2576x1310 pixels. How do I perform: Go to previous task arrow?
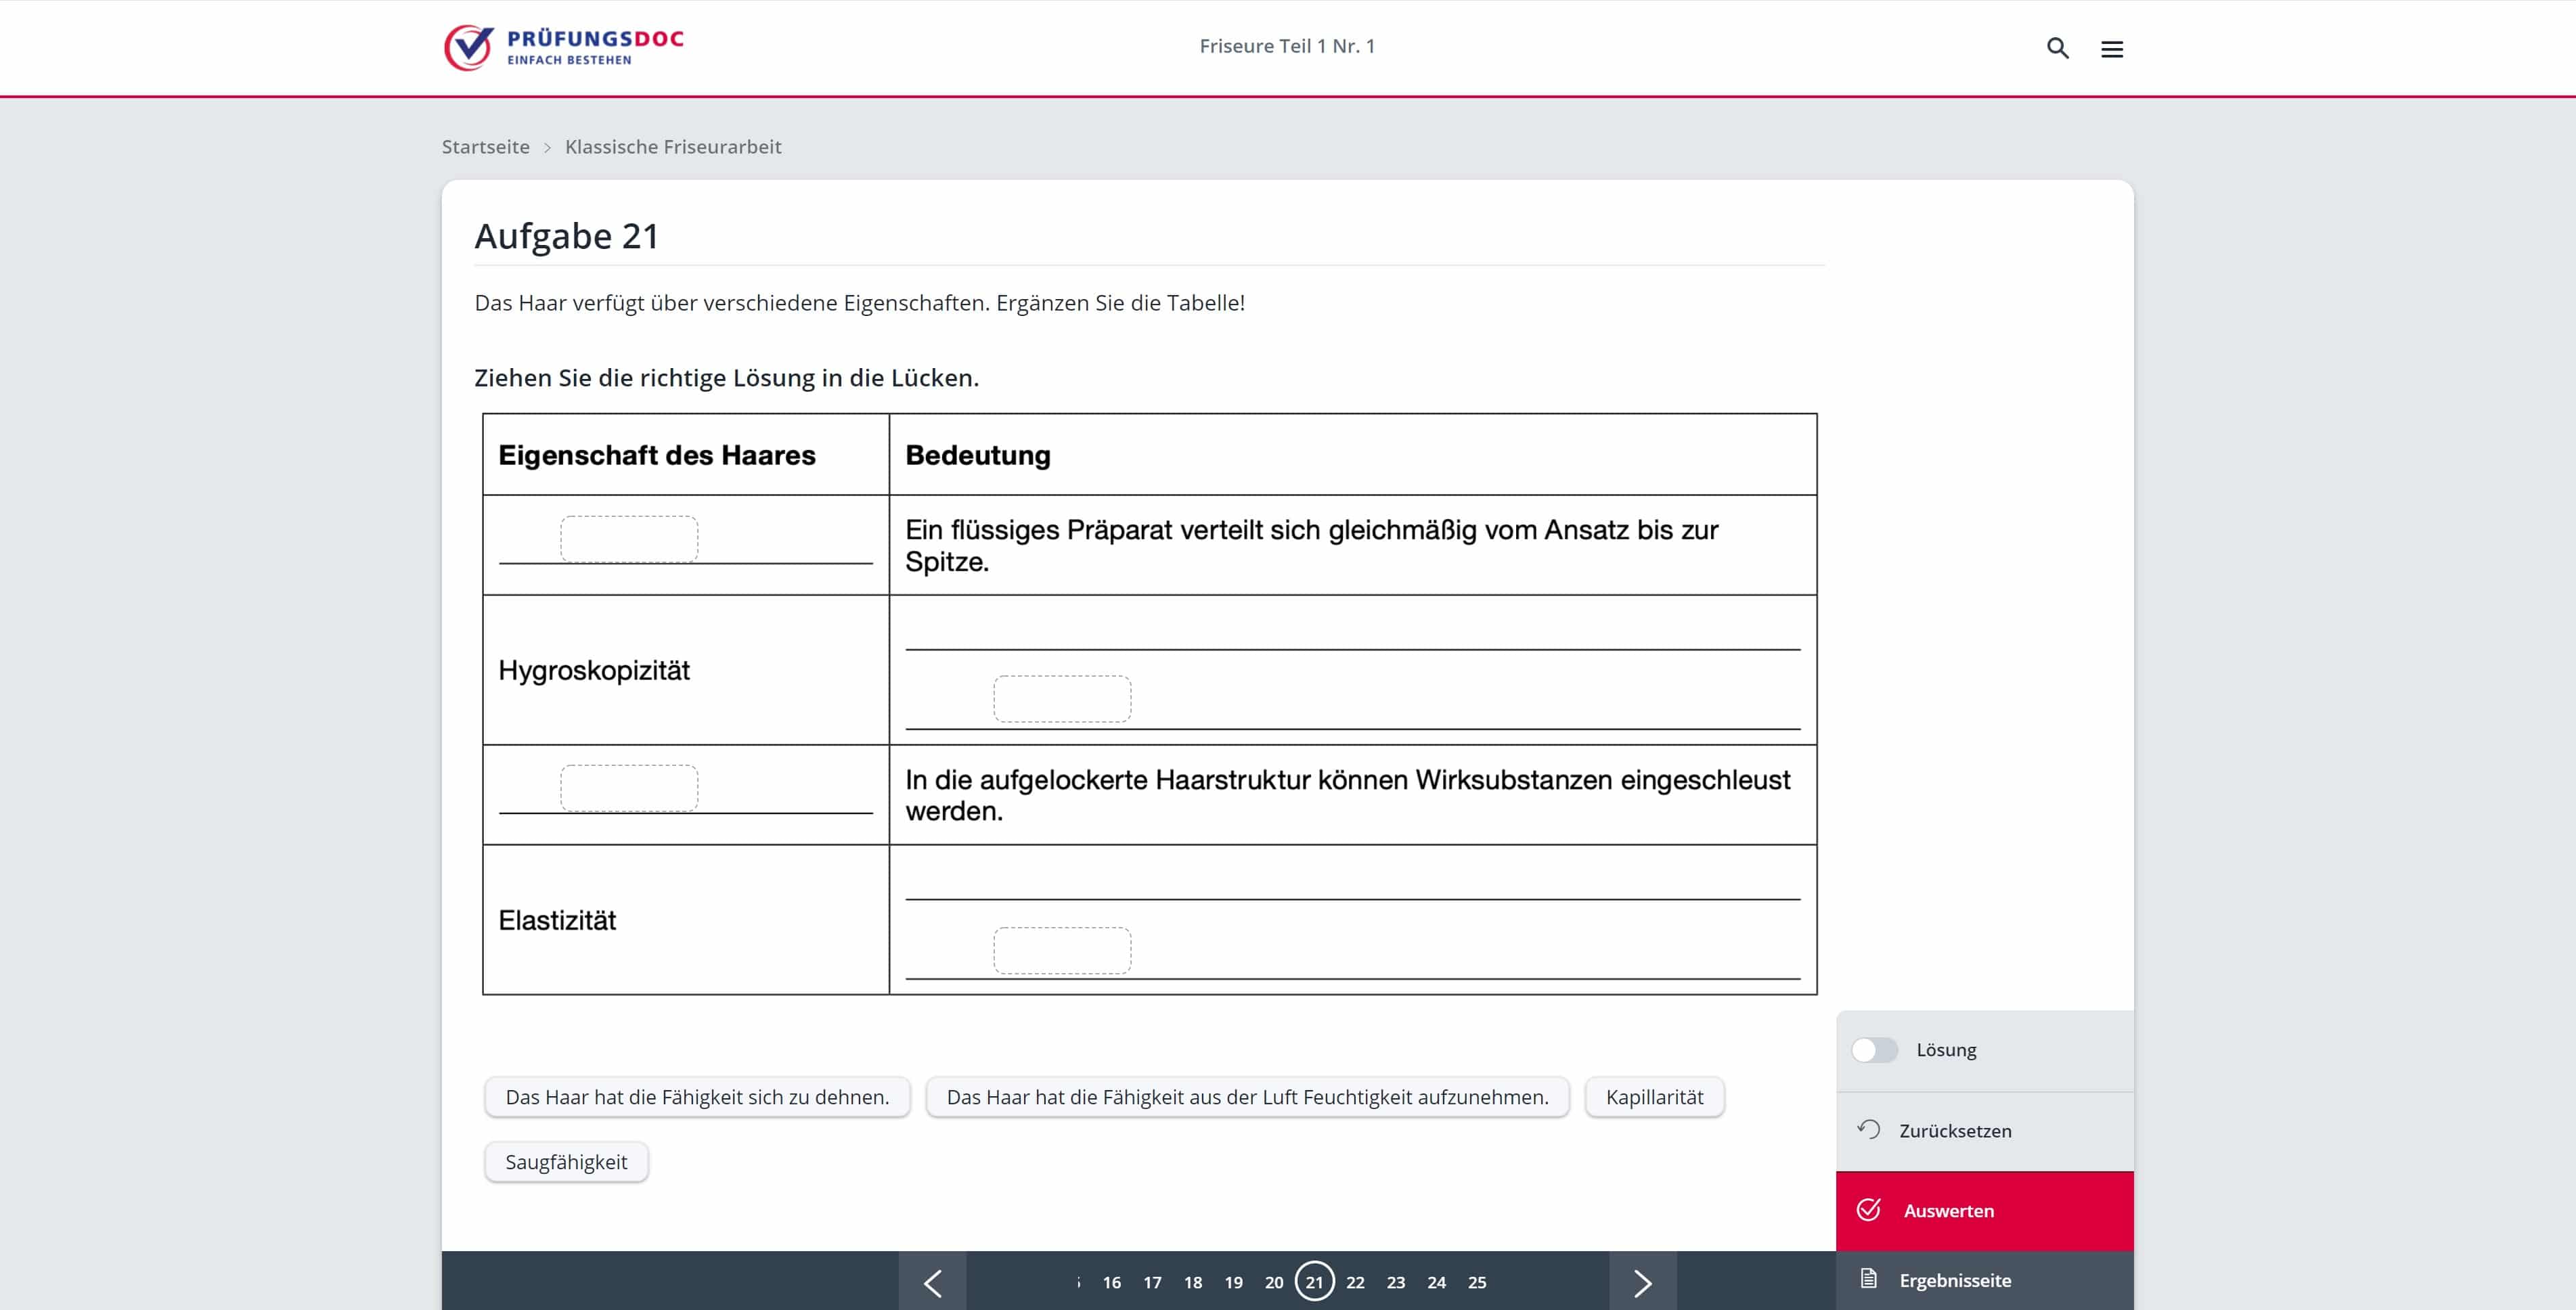tap(932, 1282)
